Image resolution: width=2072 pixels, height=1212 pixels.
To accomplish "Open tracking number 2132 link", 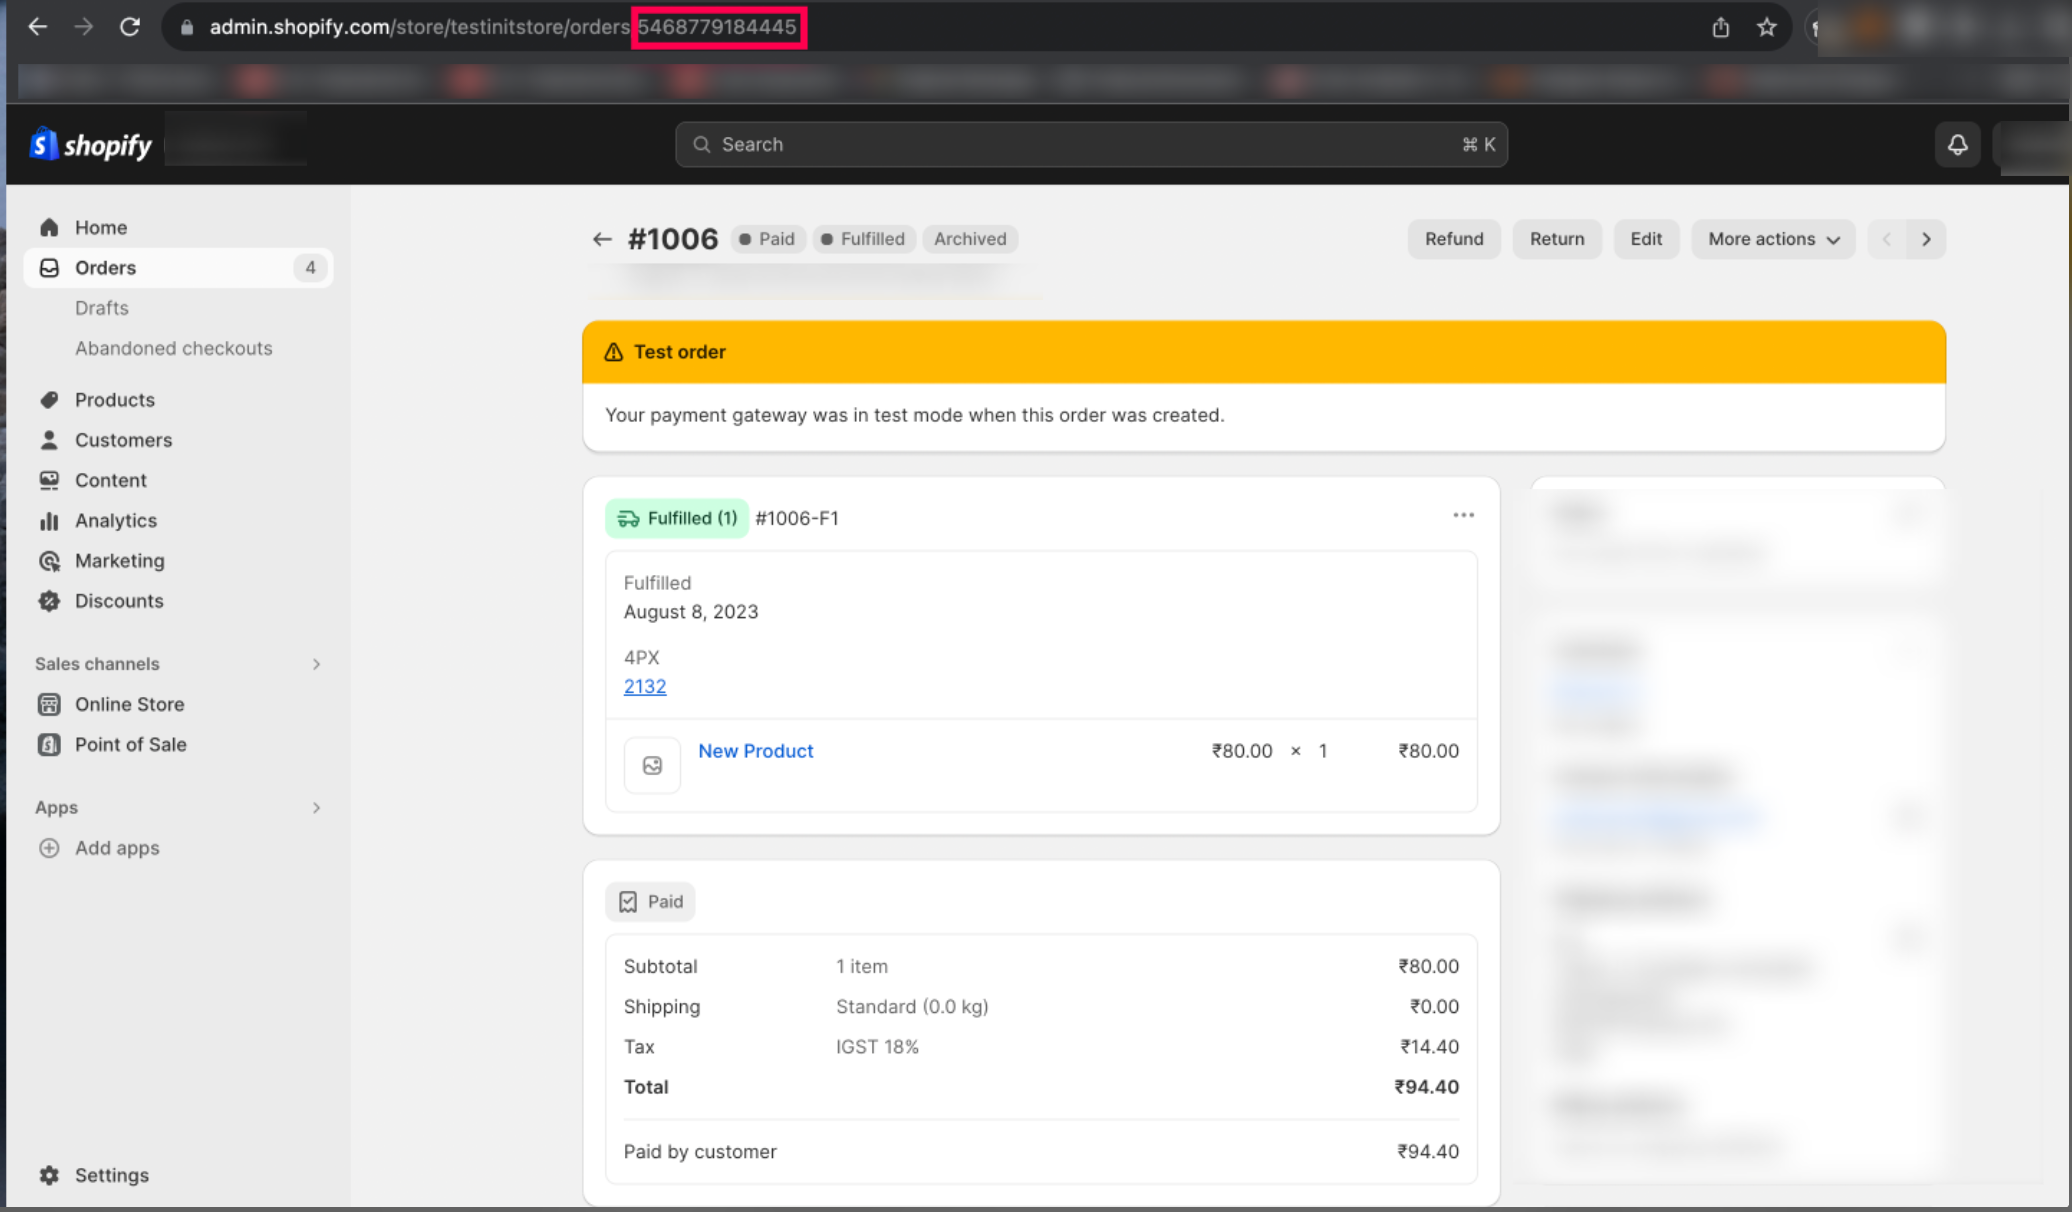I will tap(645, 686).
